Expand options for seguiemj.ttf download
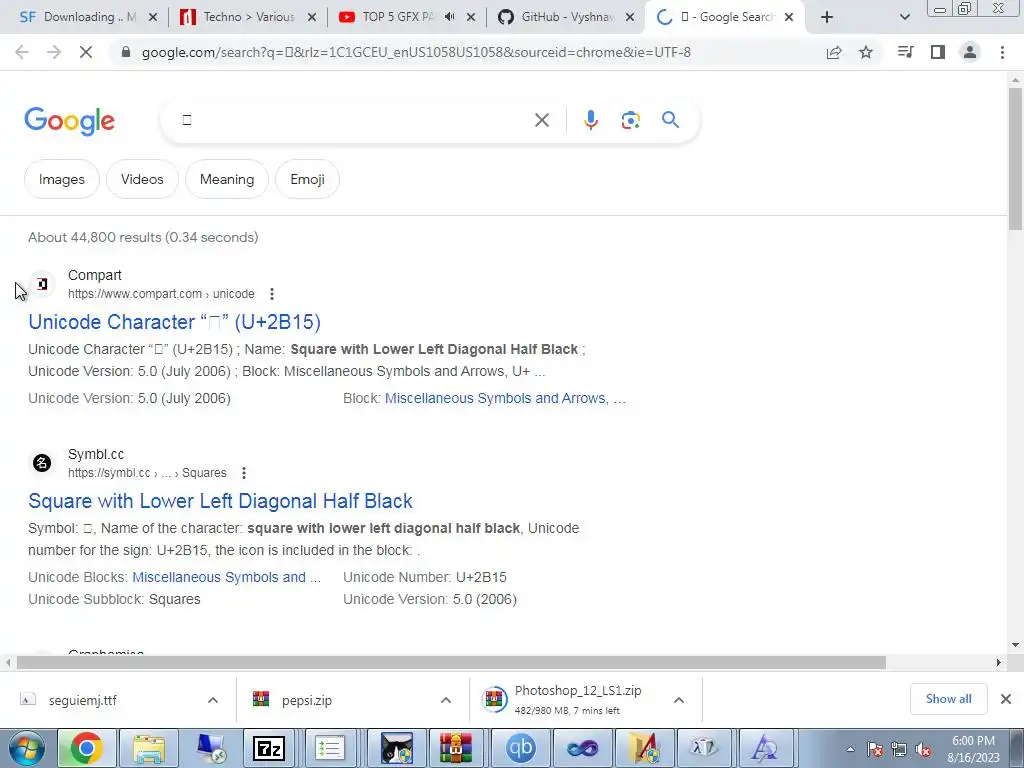This screenshot has width=1024, height=768. (213, 700)
